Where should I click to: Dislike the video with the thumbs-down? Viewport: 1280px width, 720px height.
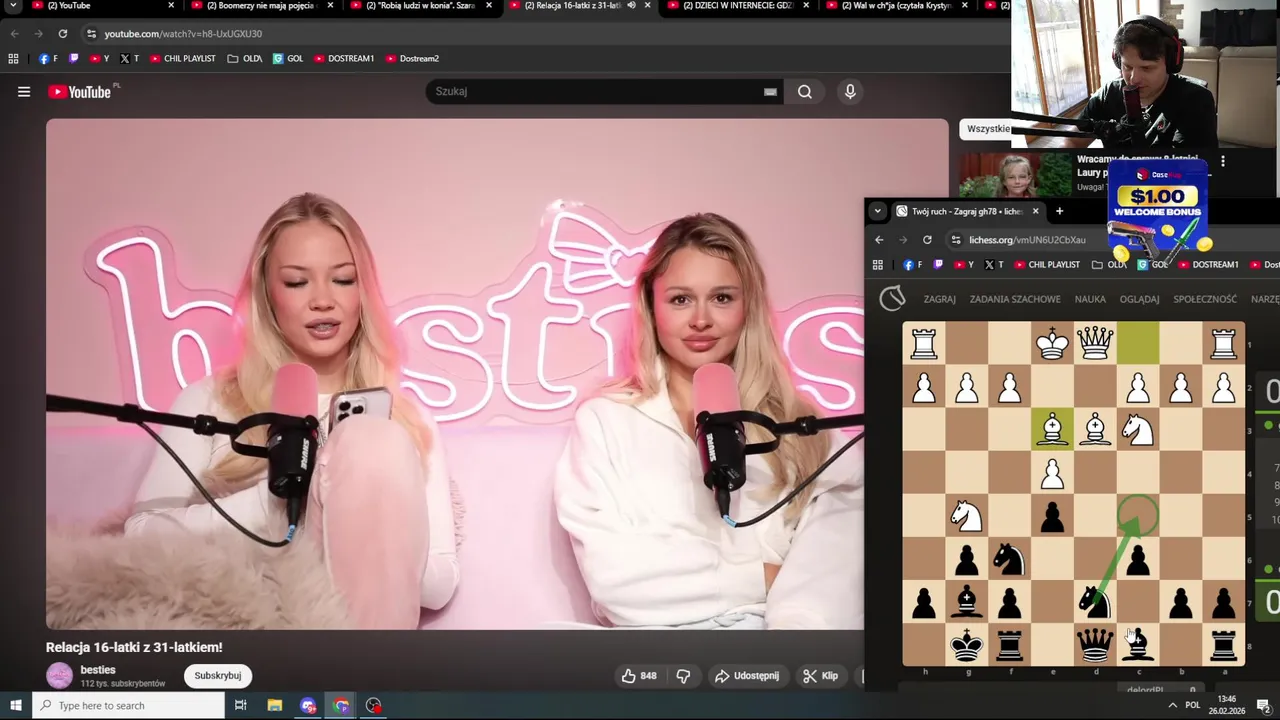683,676
